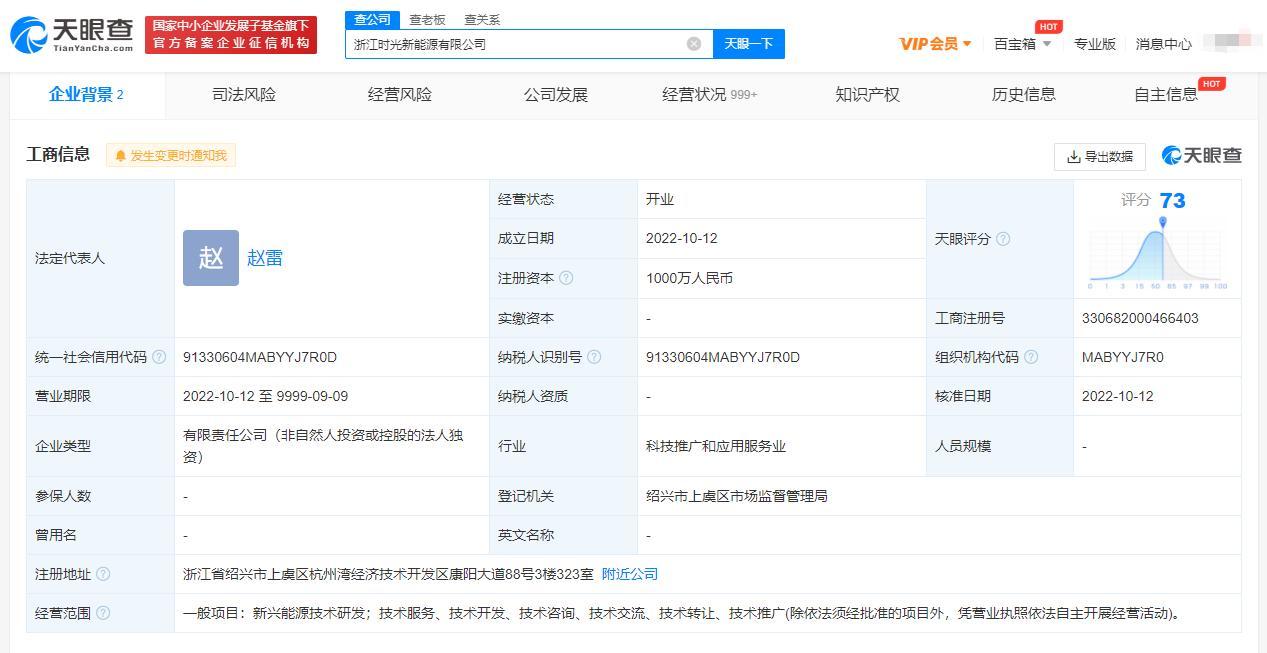Select the establishment date 2022-10-12 beside 成立日期
The height and width of the screenshot is (653, 1267).
click(682, 238)
